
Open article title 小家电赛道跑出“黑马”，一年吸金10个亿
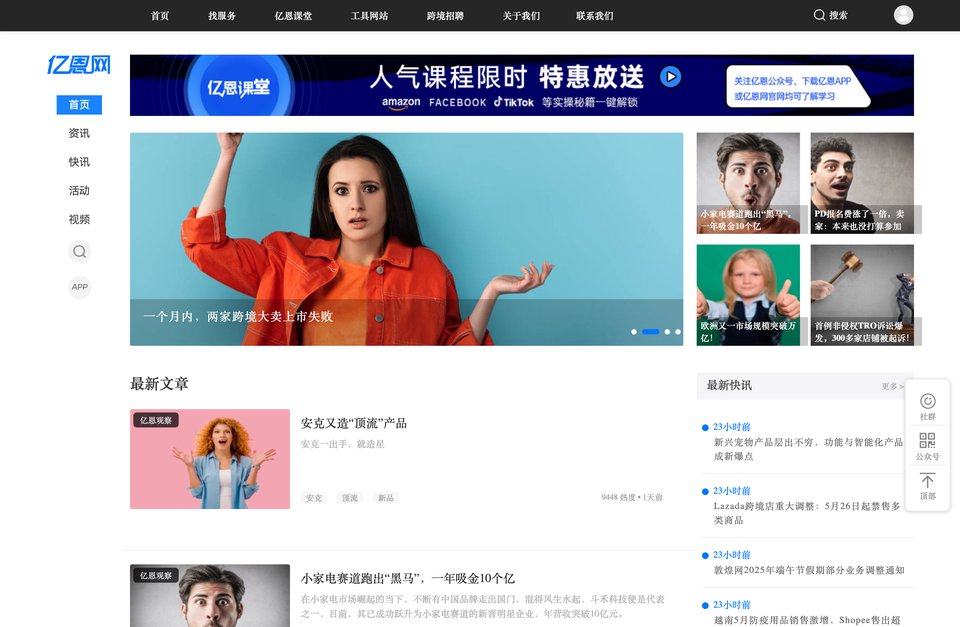[x=408, y=579]
